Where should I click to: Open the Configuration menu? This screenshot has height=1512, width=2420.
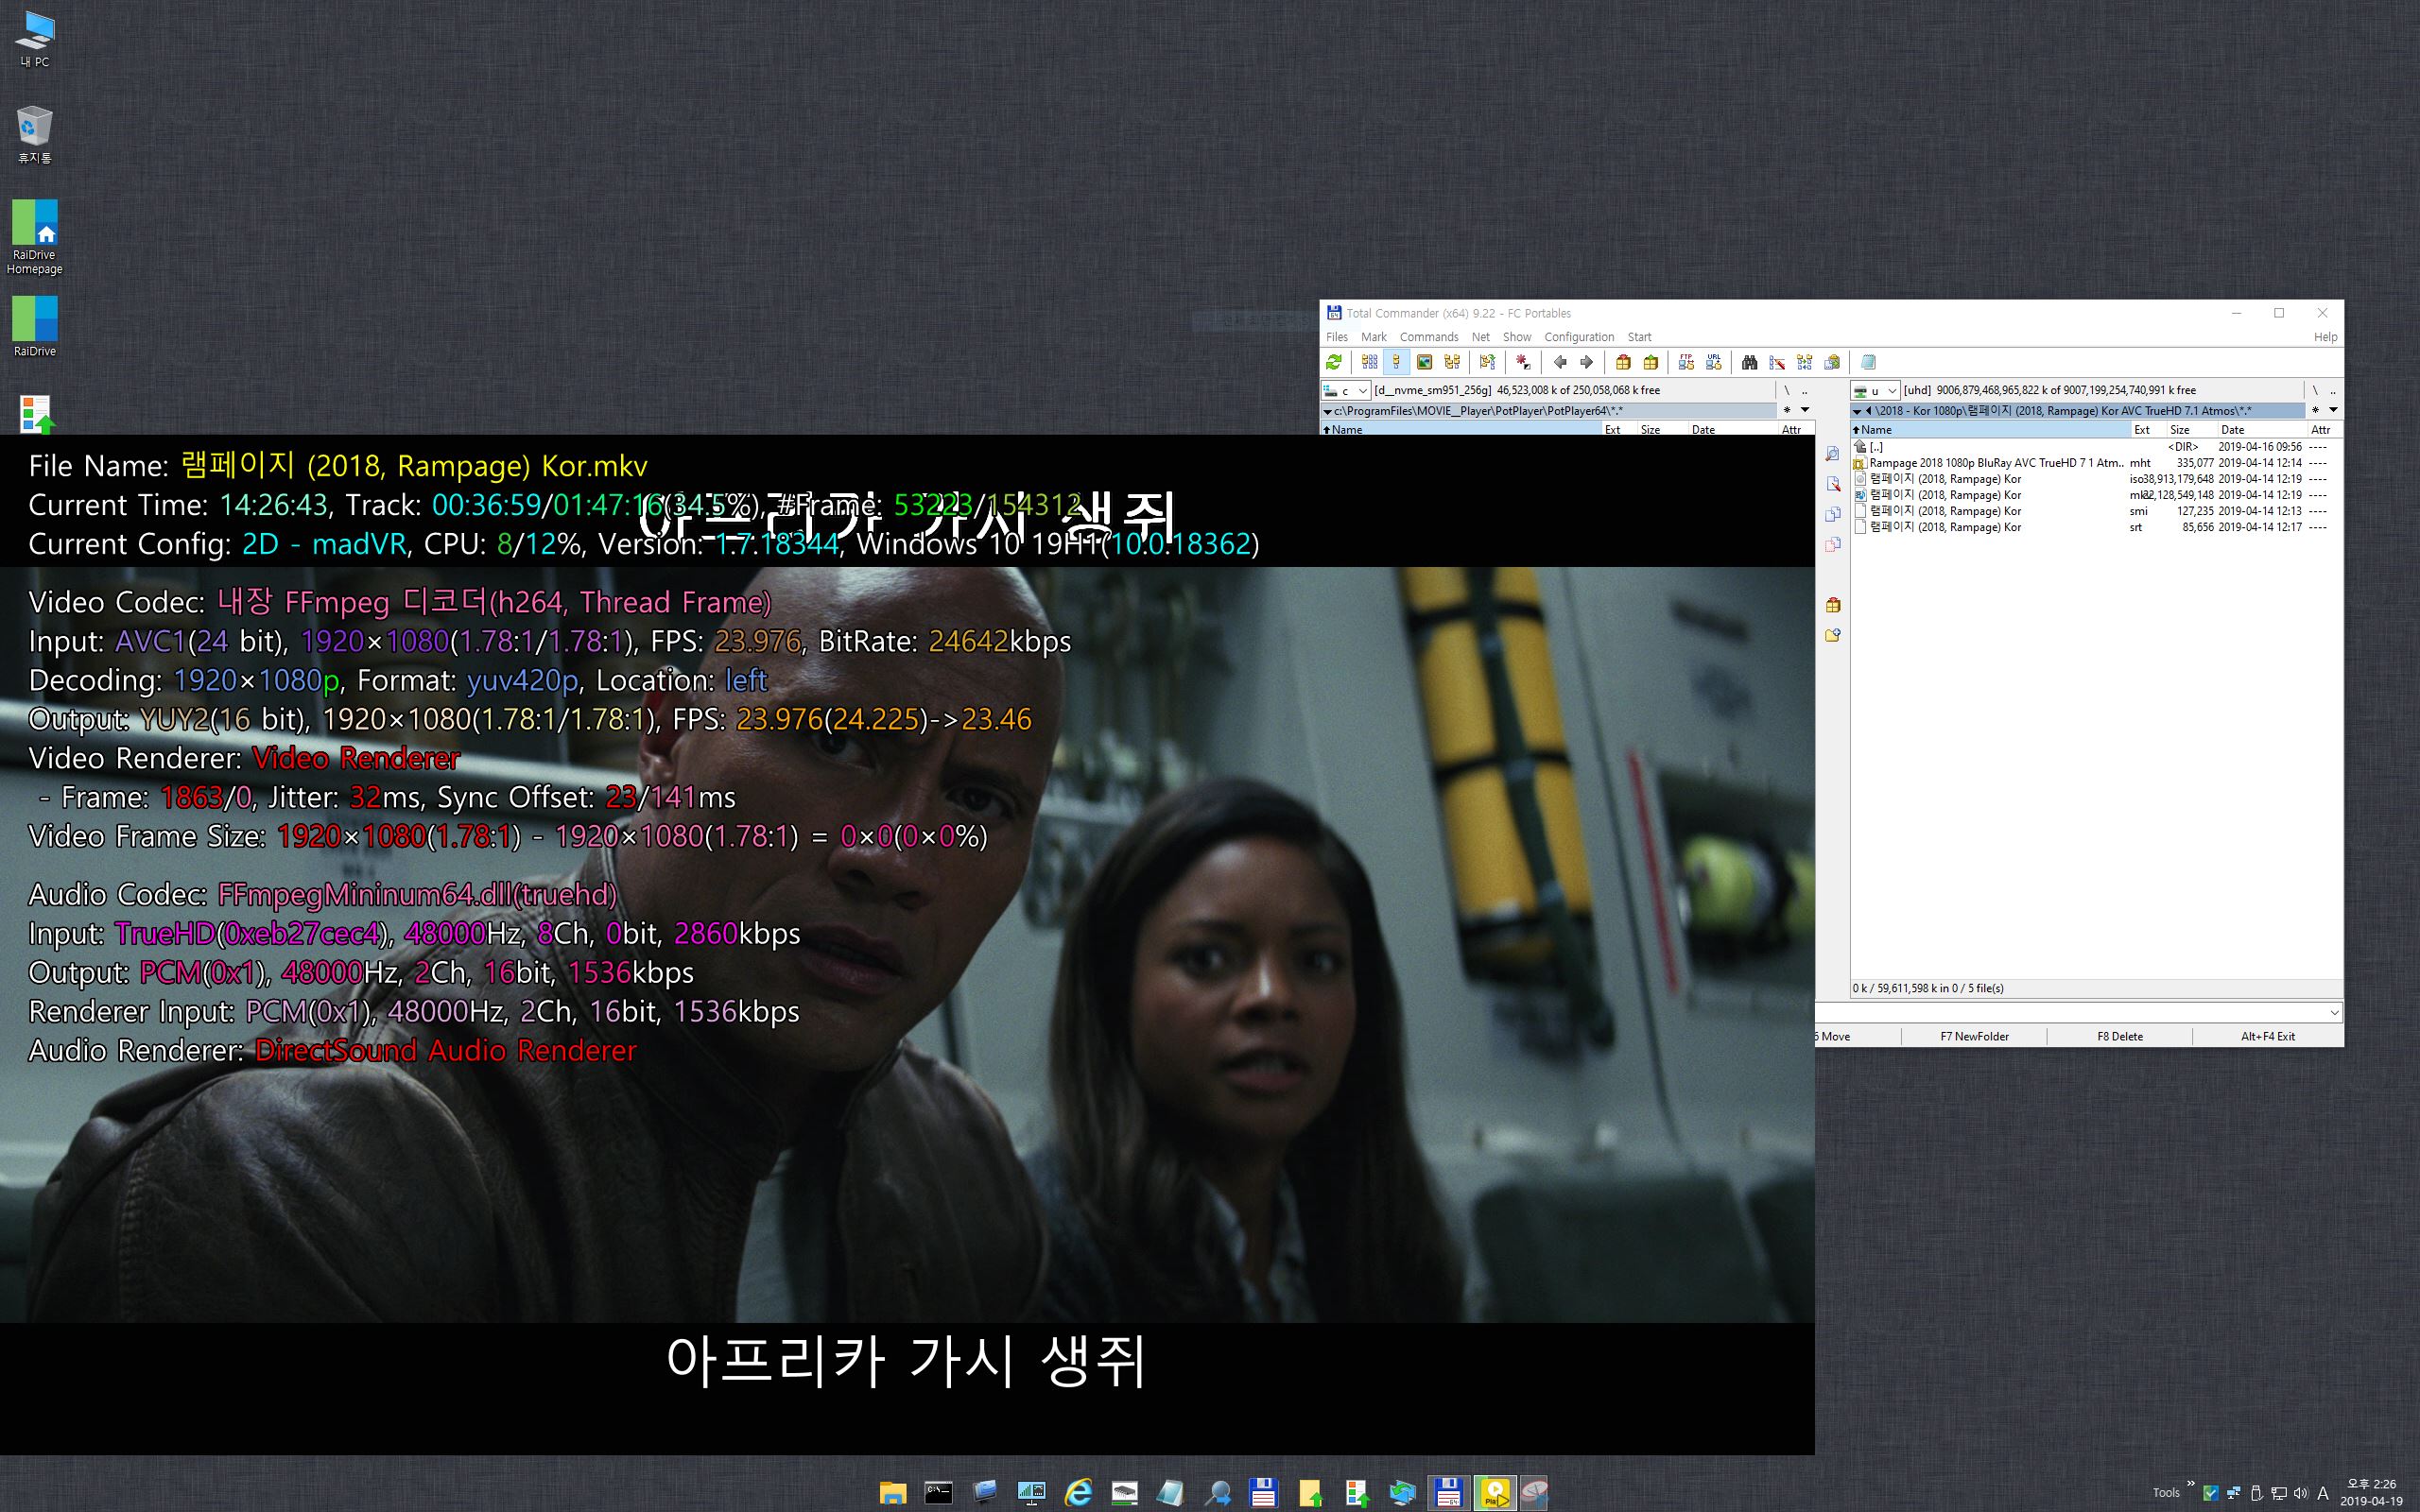point(1579,337)
